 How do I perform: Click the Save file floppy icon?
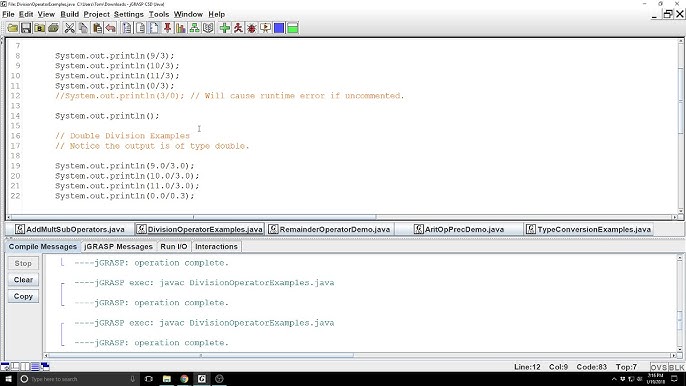pos(26,28)
